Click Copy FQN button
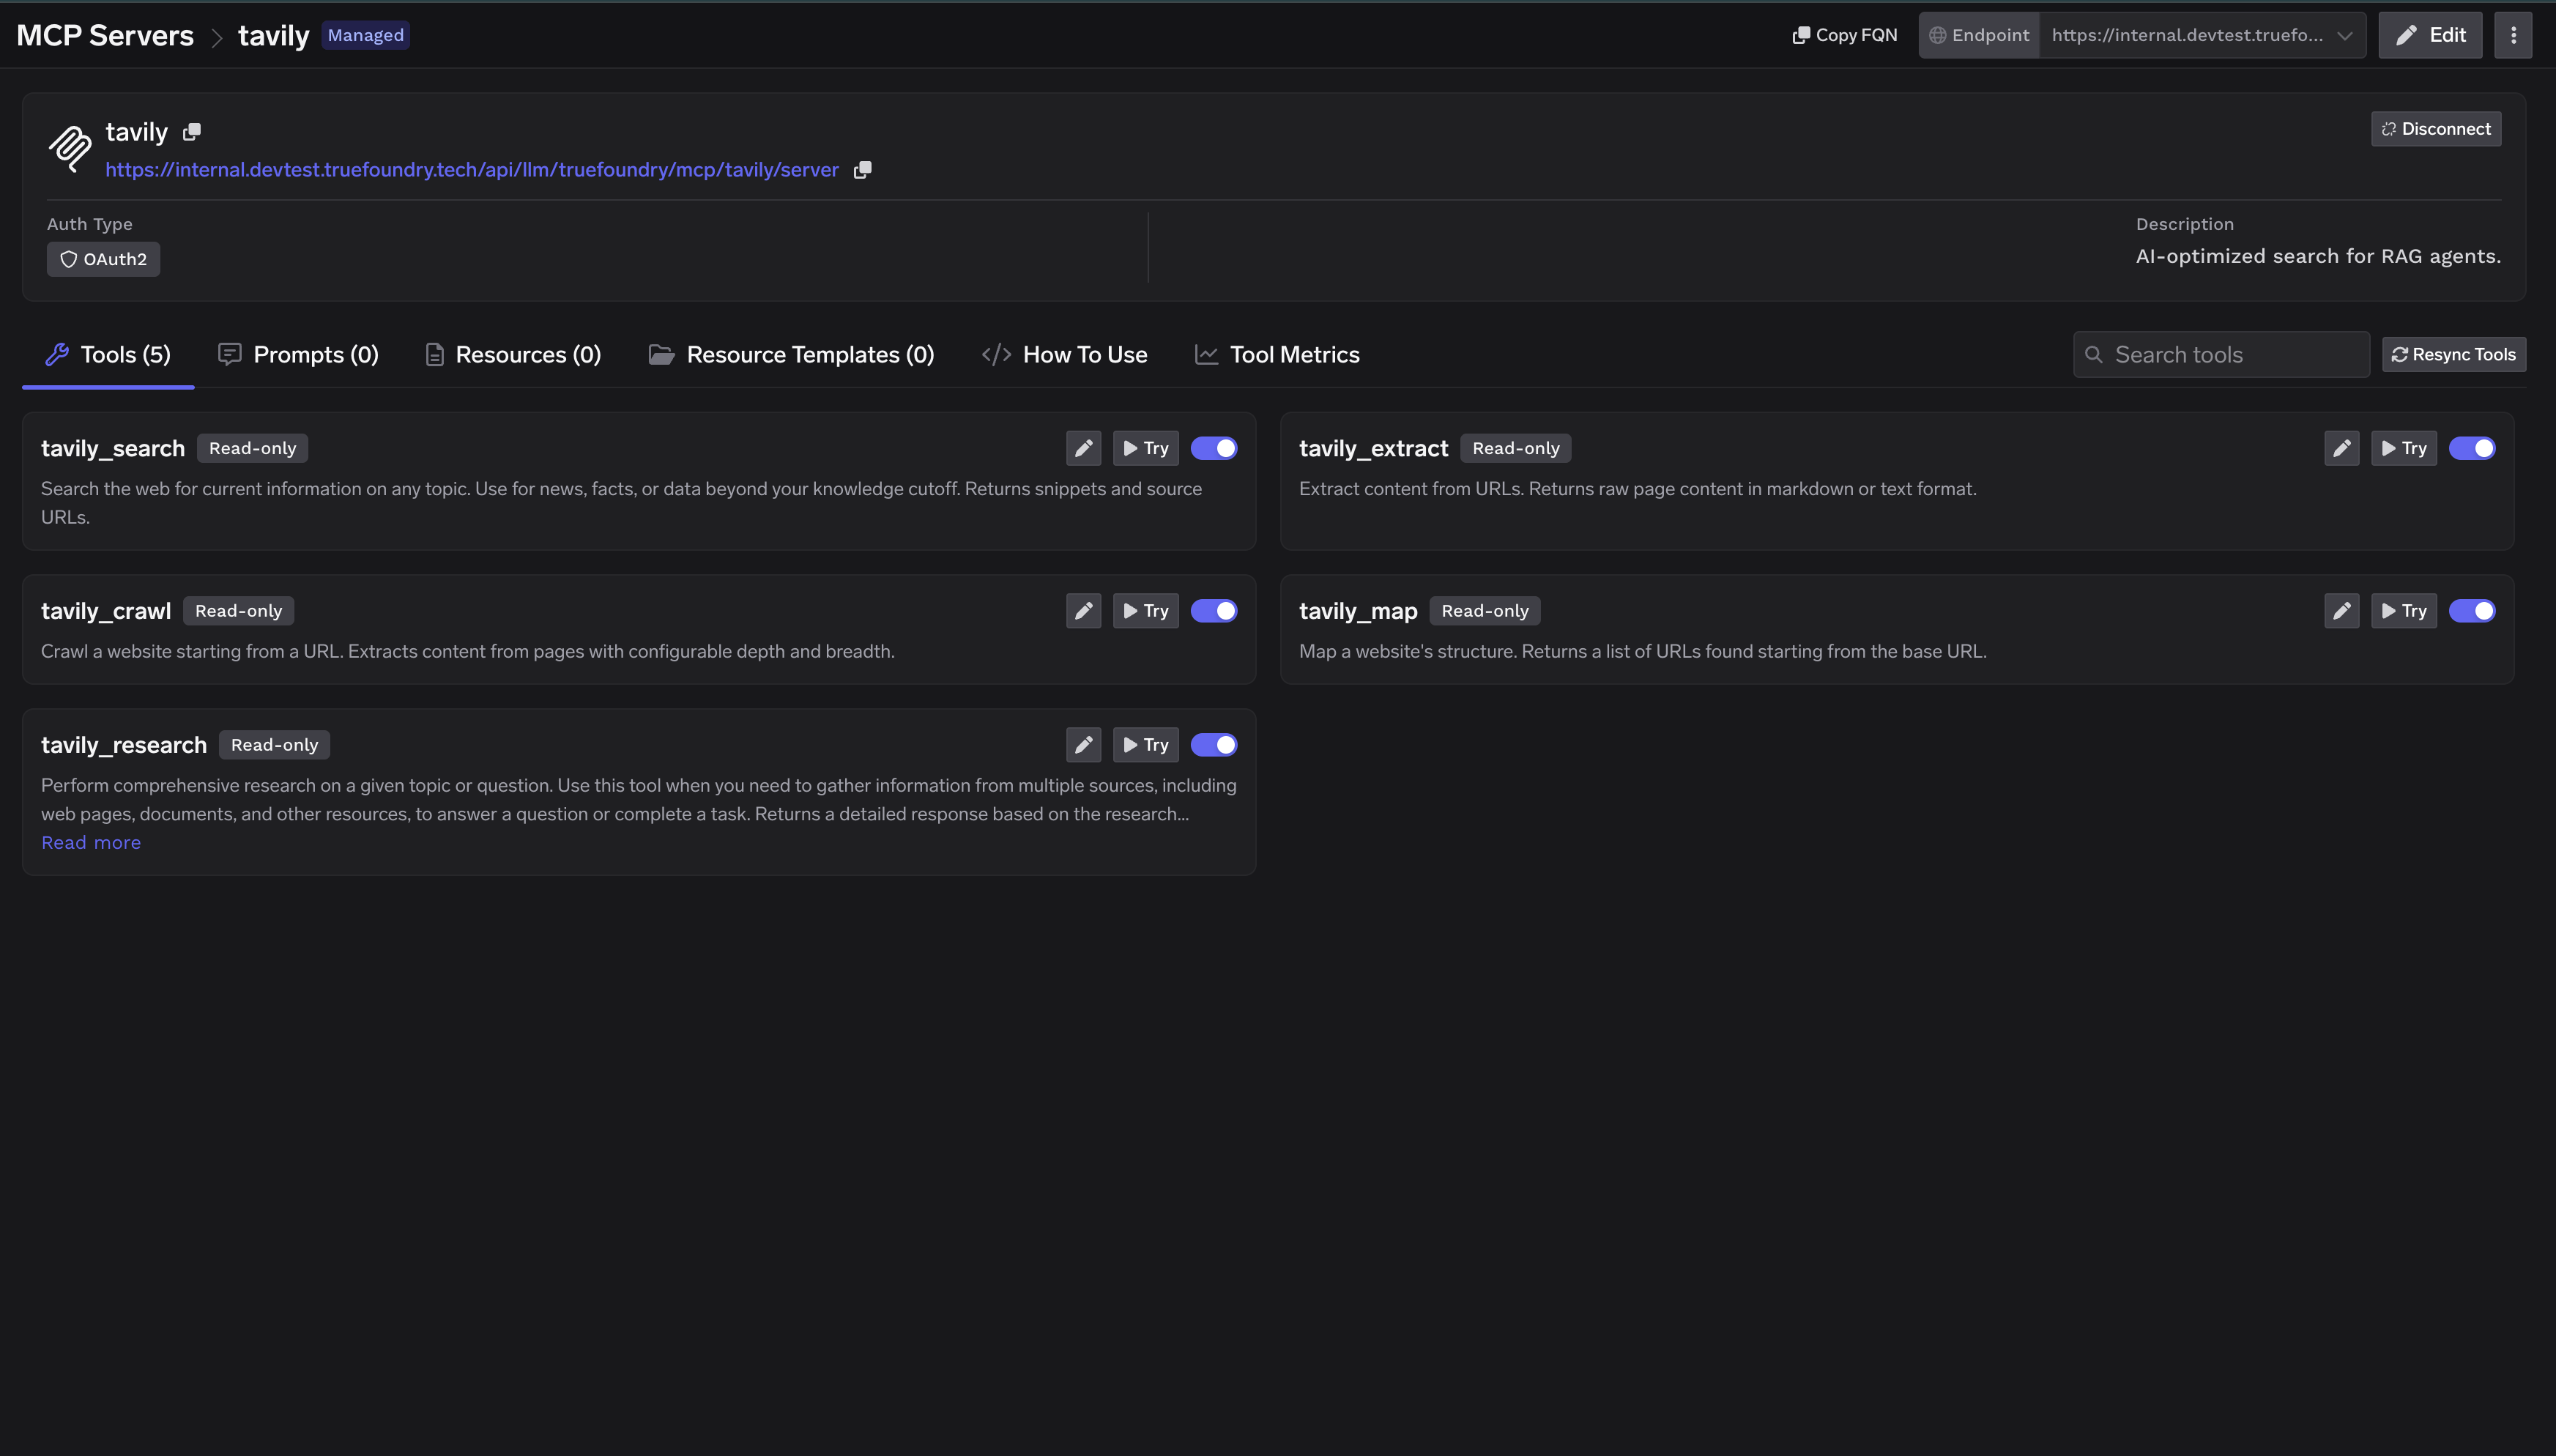This screenshot has width=2556, height=1456. pyautogui.click(x=1845, y=35)
